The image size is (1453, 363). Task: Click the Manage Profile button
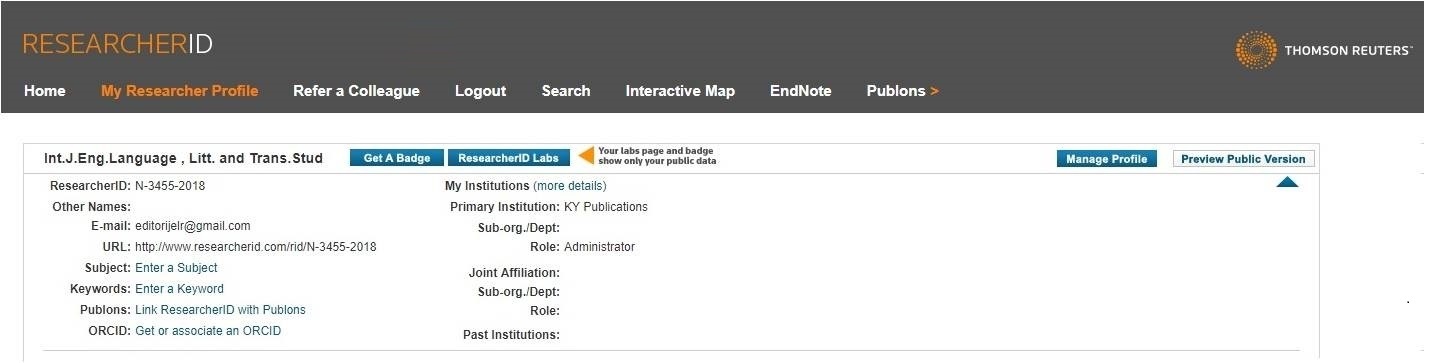[x=1106, y=159]
